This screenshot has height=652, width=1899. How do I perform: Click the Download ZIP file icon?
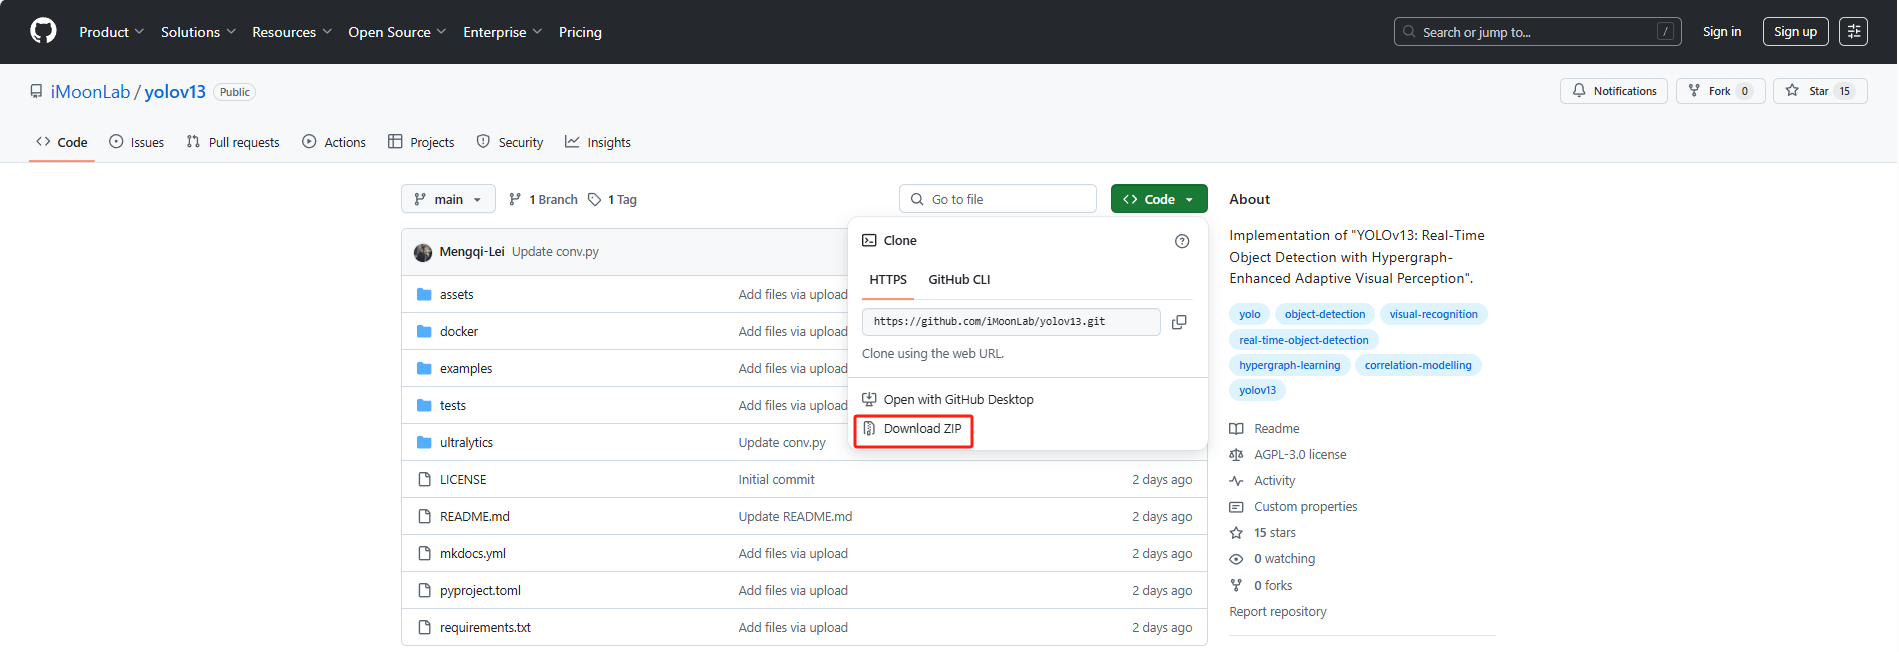point(869,428)
